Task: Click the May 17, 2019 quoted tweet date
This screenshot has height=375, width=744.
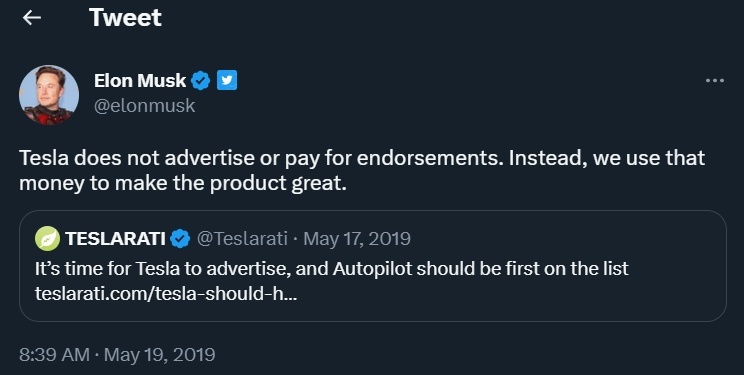Action: click(357, 238)
